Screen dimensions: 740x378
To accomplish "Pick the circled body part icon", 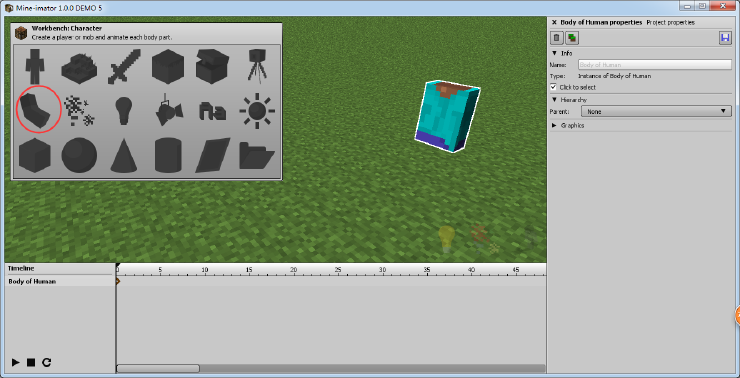I will (x=38, y=110).
